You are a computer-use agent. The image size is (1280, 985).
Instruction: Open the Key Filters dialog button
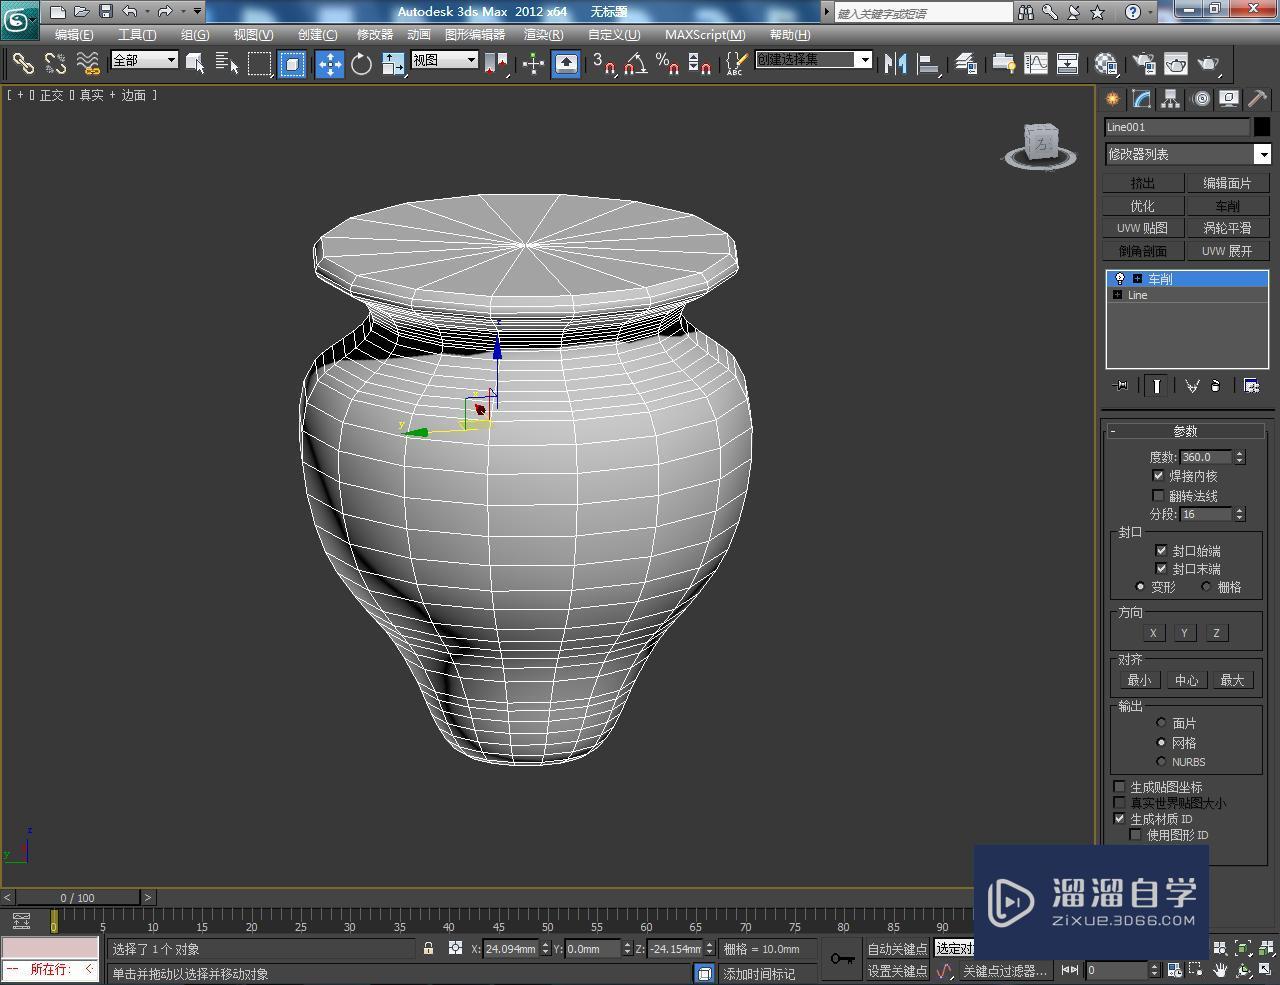coord(1004,971)
